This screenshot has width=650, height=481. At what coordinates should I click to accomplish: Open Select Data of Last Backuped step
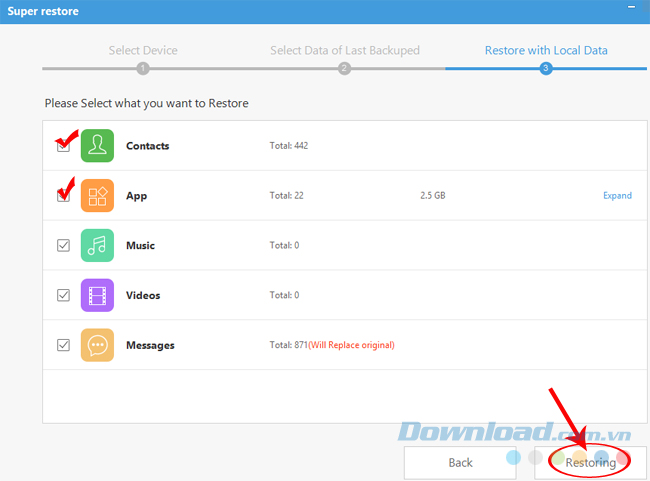pyautogui.click(x=344, y=50)
